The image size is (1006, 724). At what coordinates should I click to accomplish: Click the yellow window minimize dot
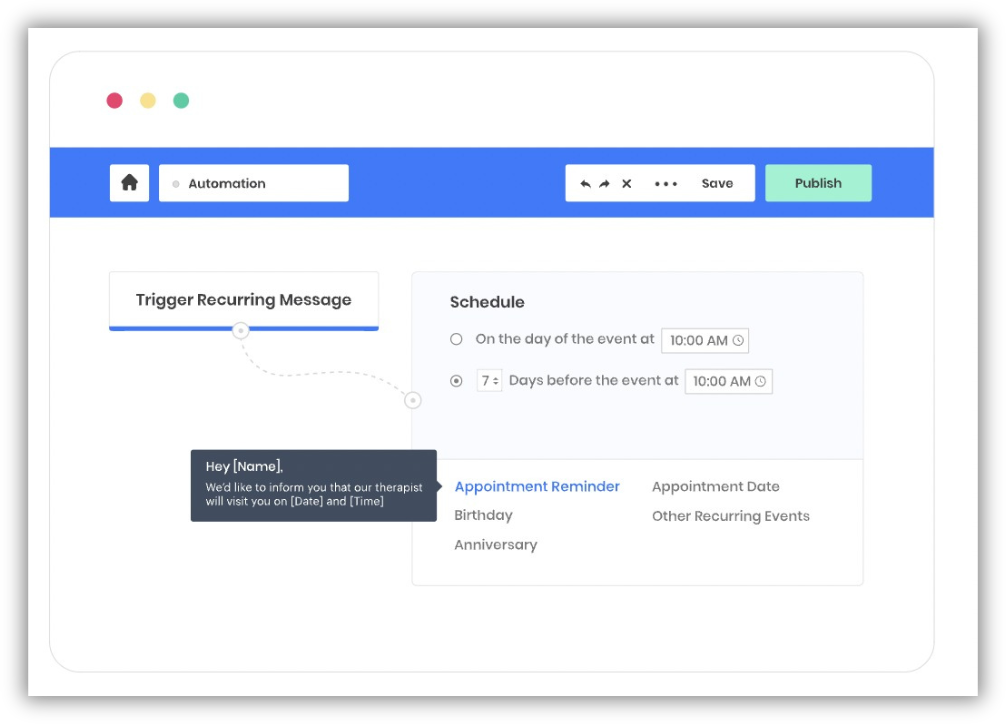[148, 100]
